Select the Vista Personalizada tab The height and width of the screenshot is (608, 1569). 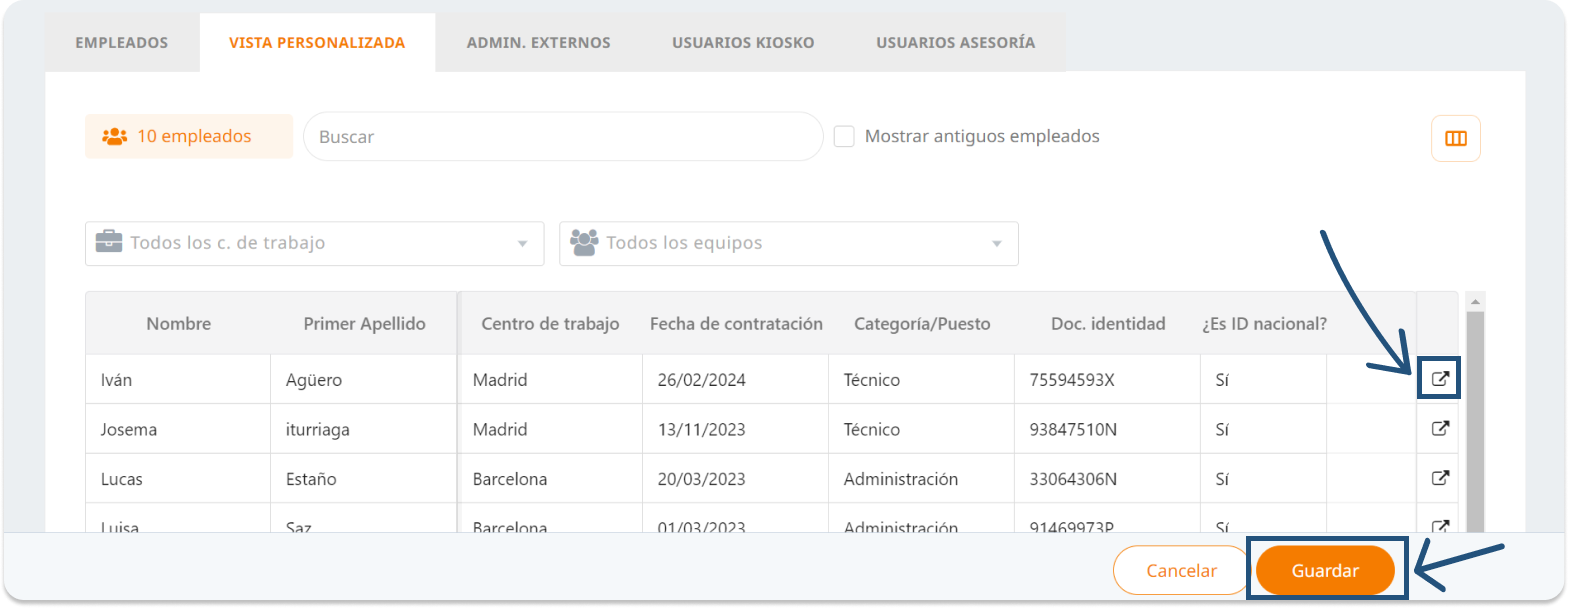click(317, 43)
